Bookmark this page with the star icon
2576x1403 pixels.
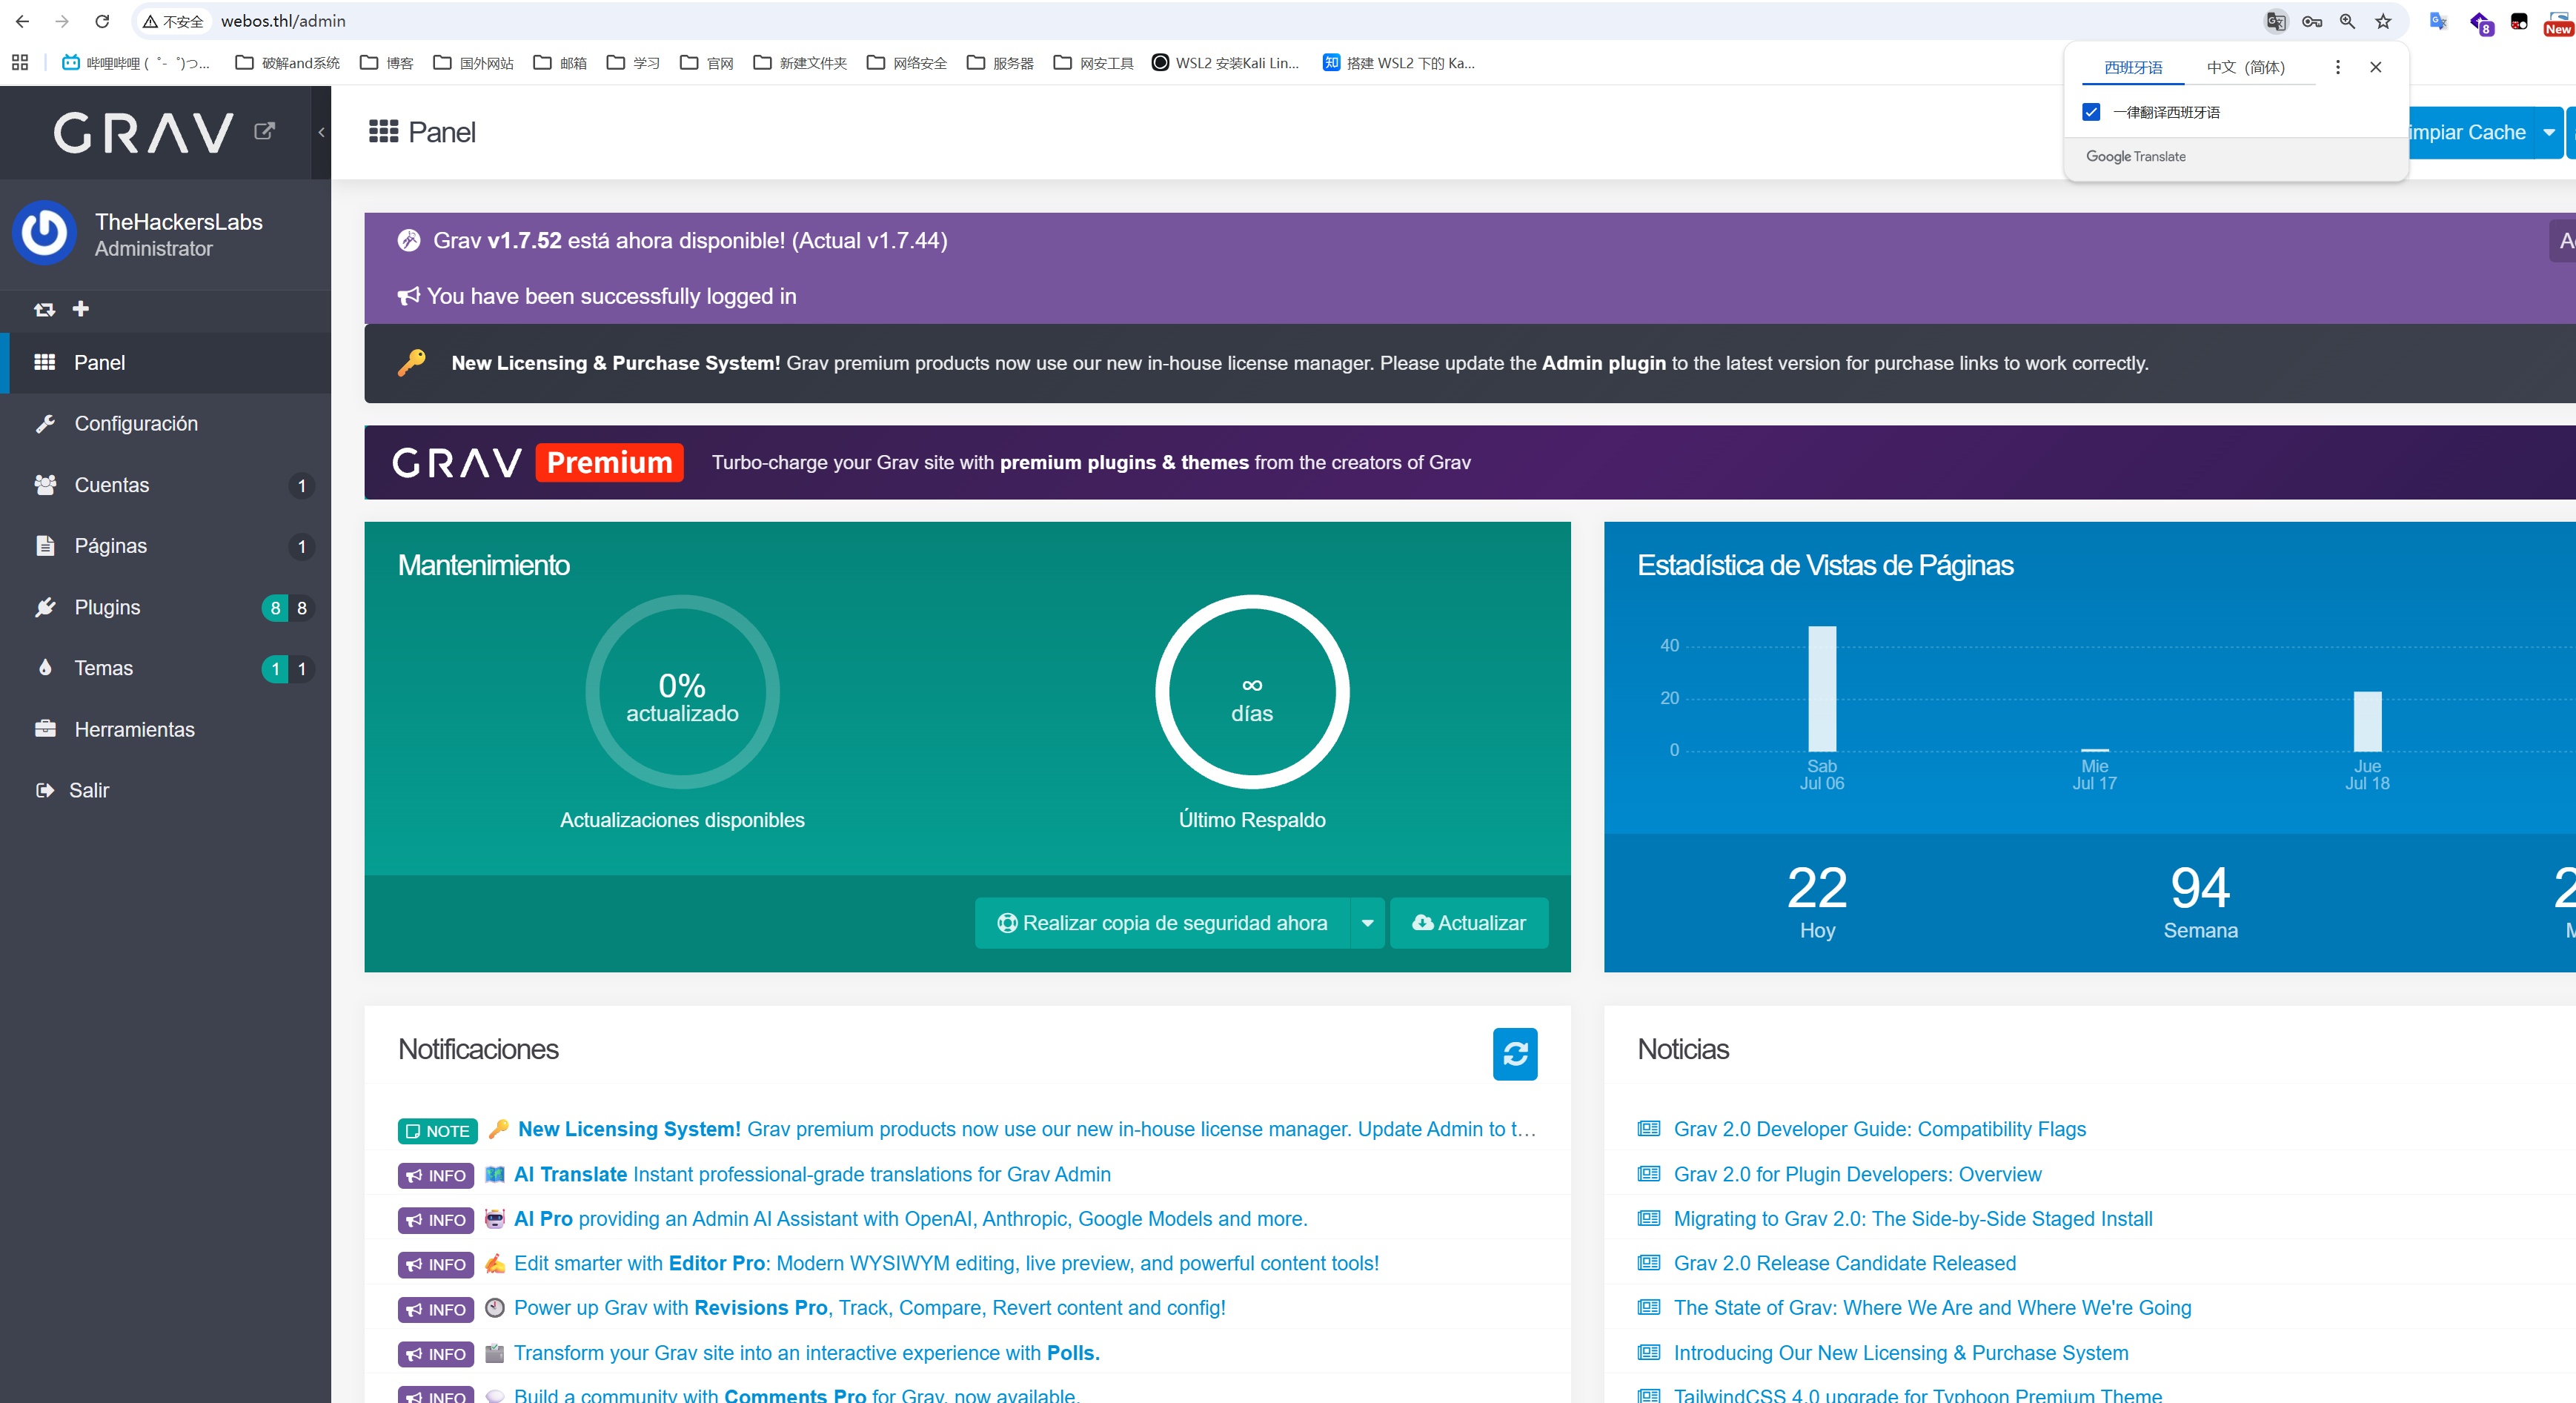(2383, 21)
